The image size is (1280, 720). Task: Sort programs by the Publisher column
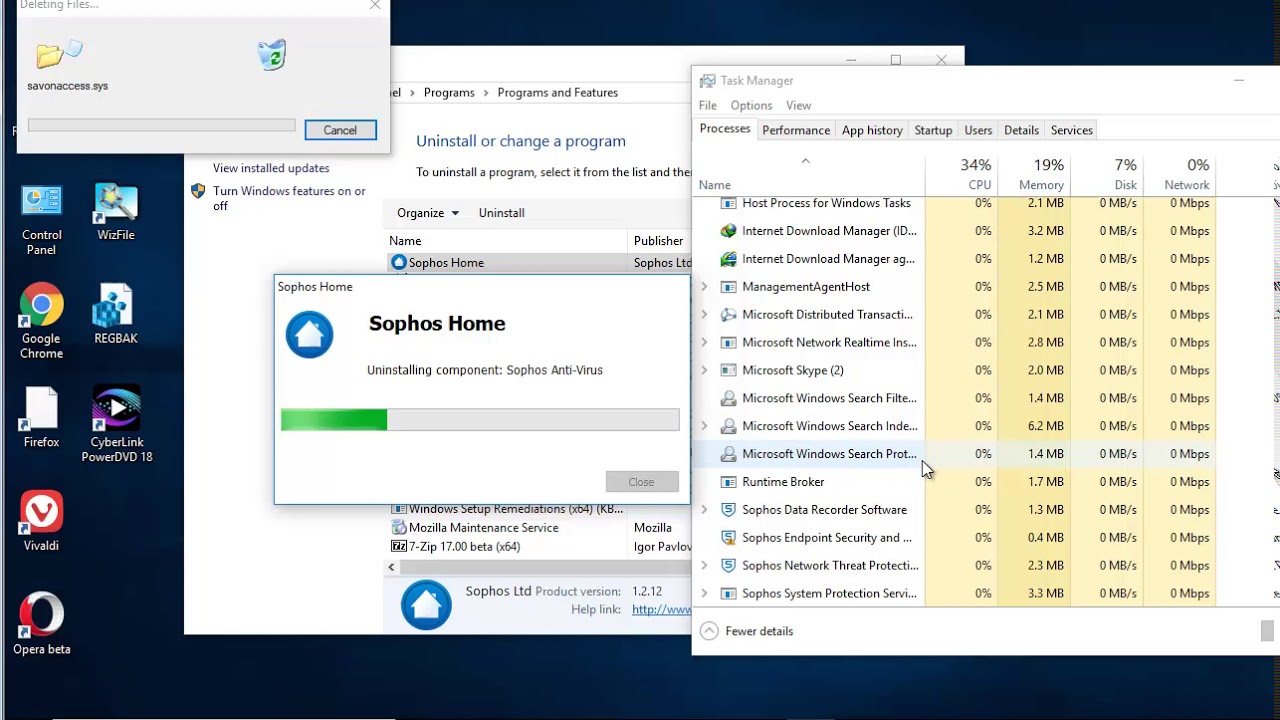pos(658,241)
